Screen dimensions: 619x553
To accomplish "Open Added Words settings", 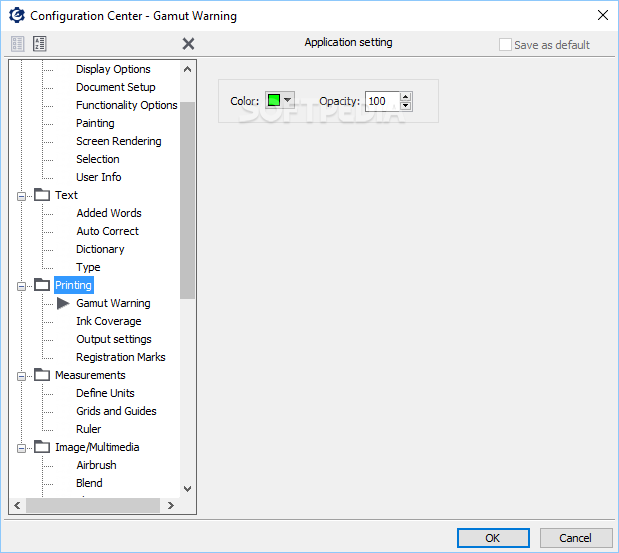I will point(109,213).
